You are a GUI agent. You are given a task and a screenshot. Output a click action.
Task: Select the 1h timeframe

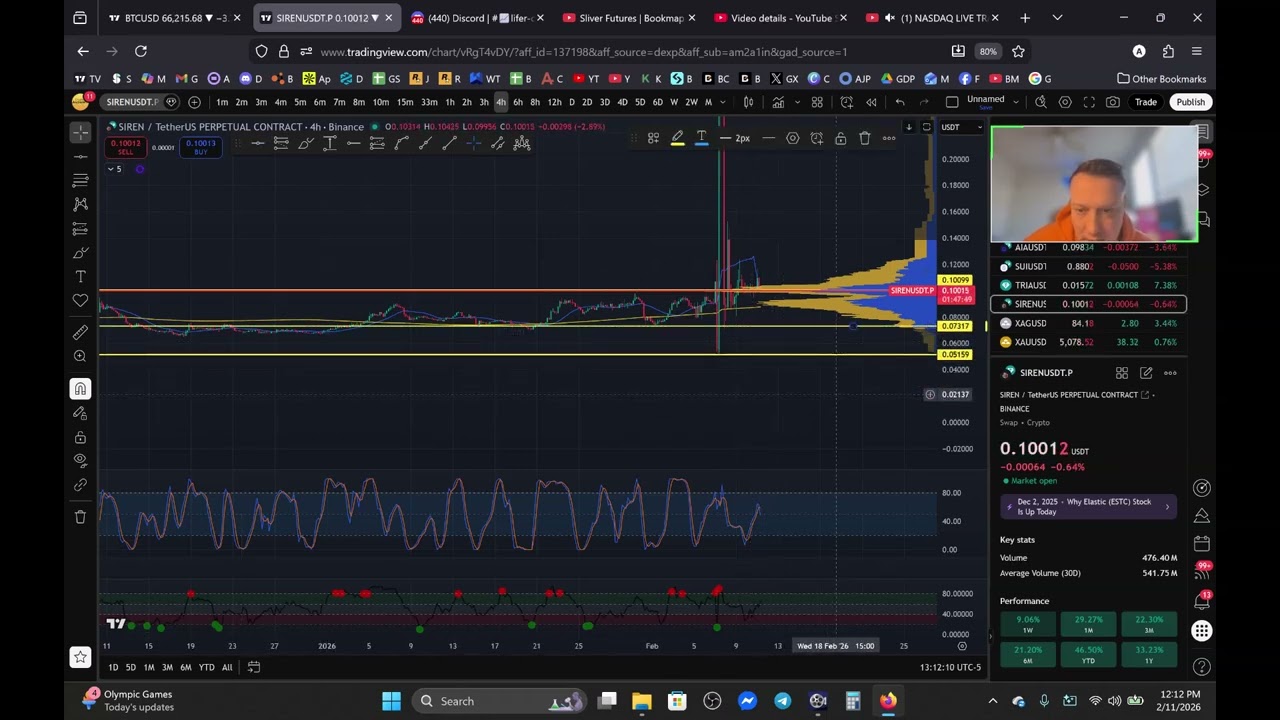[x=450, y=102]
